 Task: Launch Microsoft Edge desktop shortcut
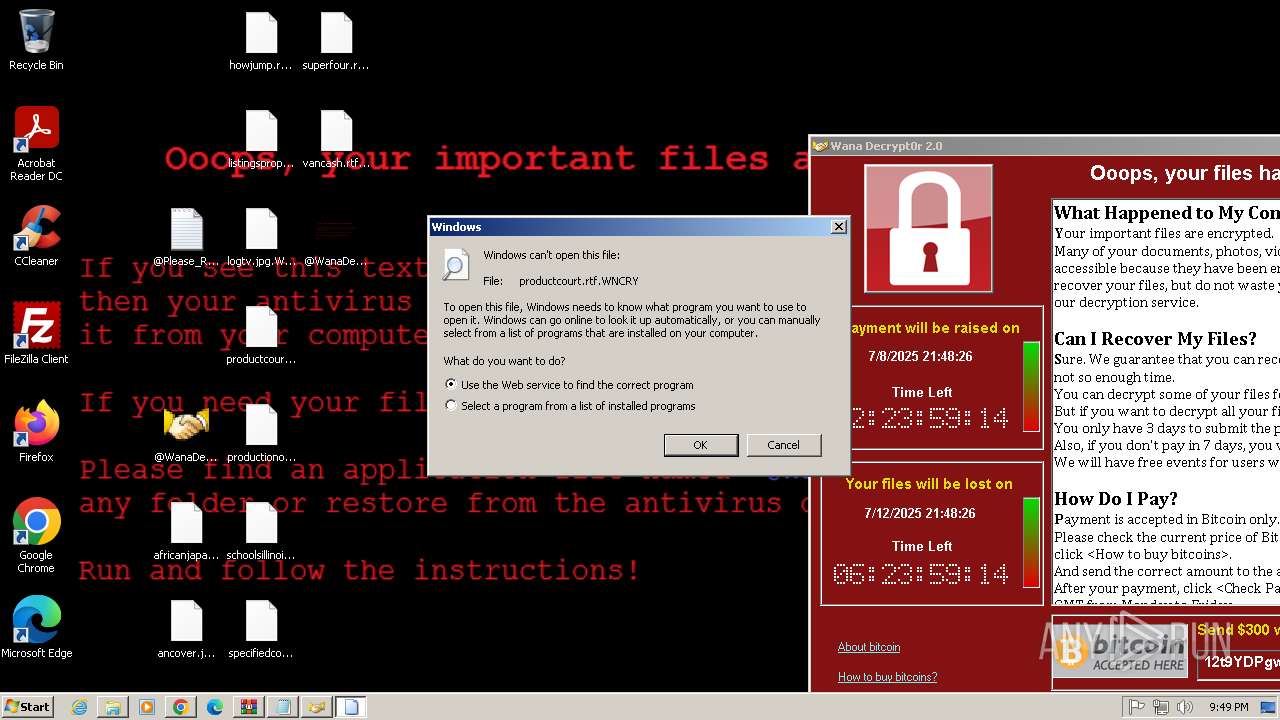pyautogui.click(x=36, y=628)
